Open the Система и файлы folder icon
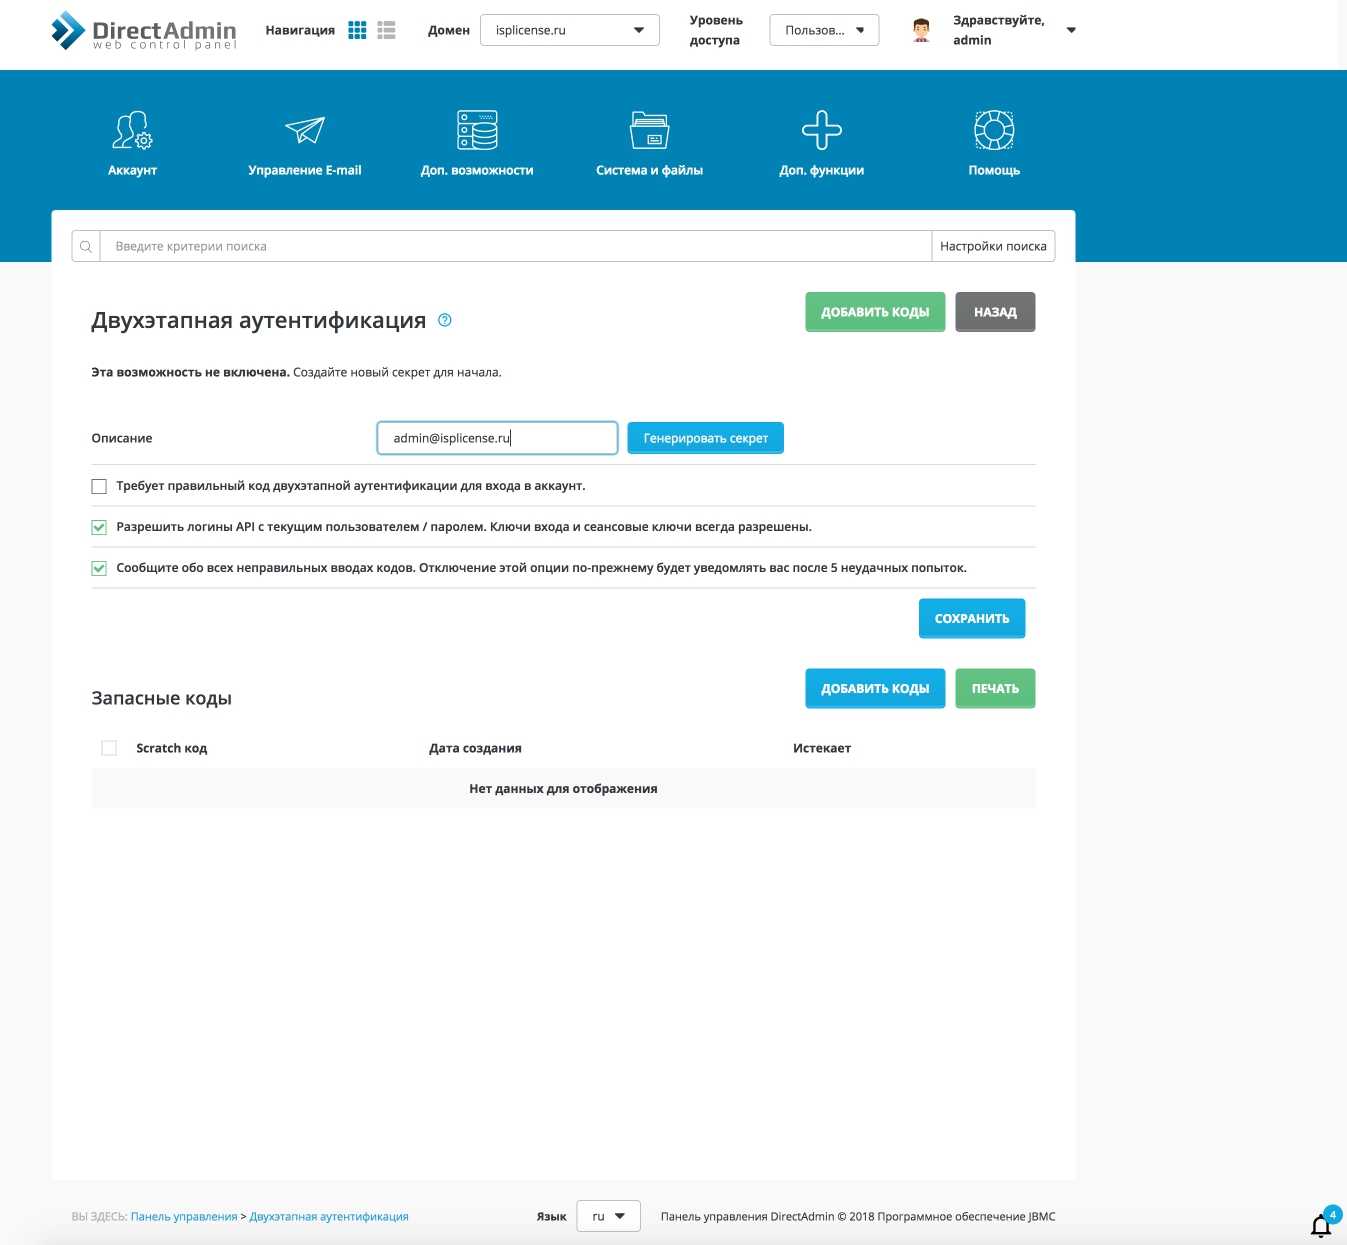The width and height of the screenshot is (1347, 1245). [x=649, y=131]
